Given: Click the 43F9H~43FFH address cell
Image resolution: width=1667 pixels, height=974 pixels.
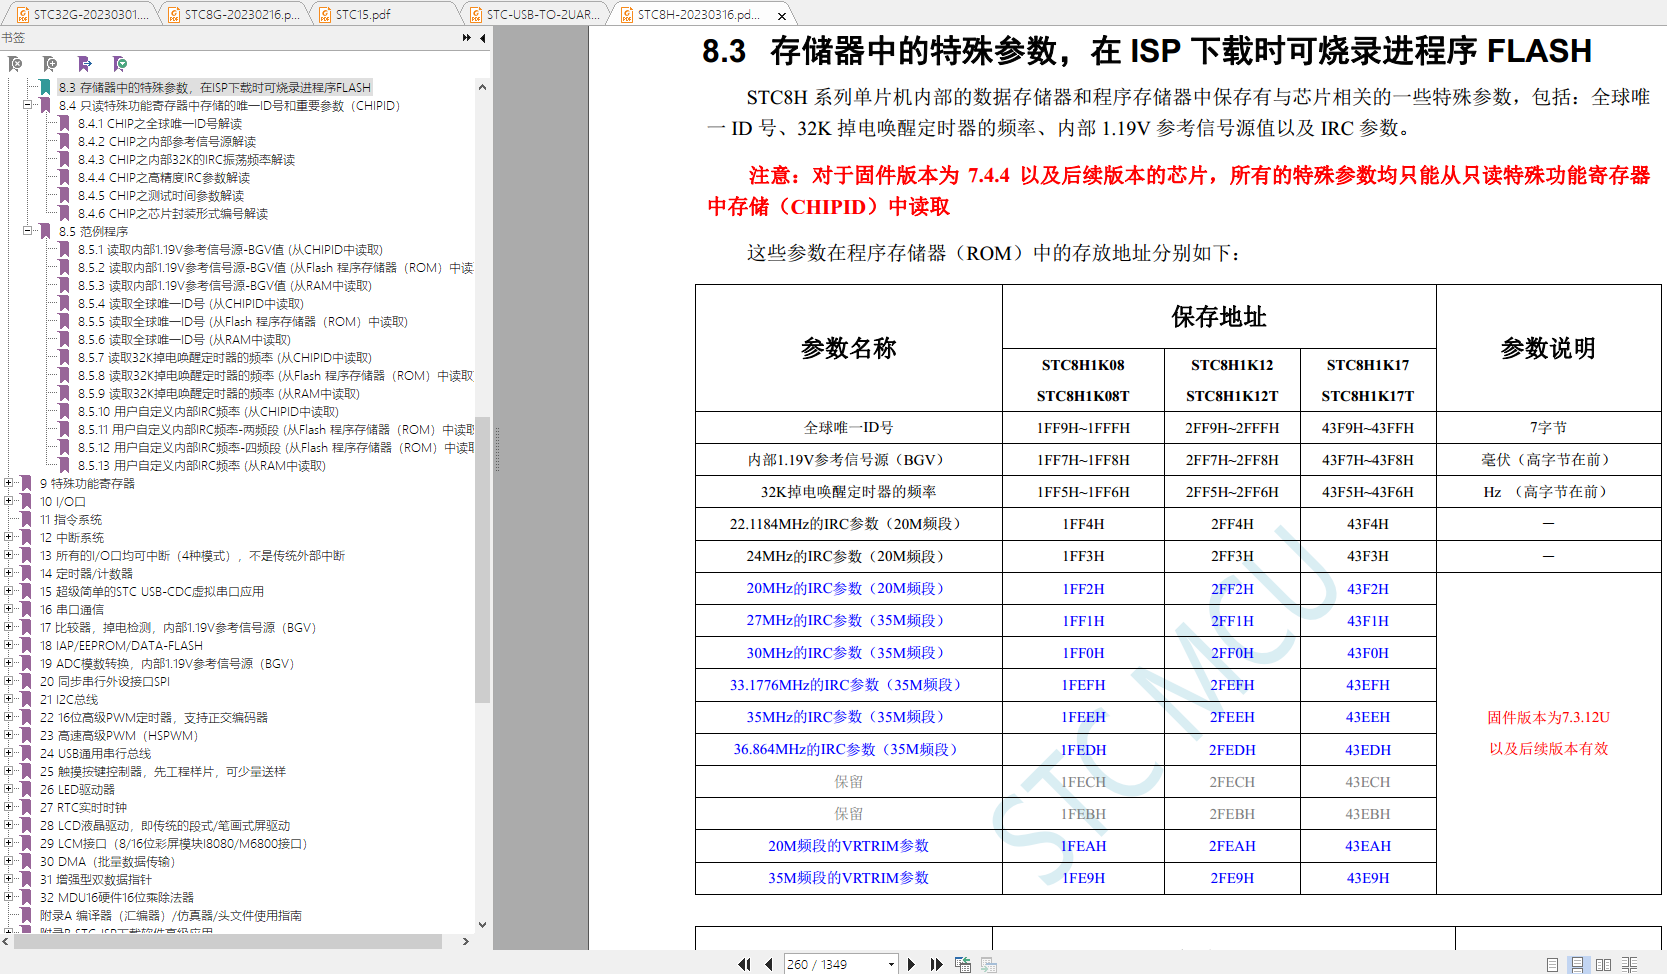Looking at the screenshot, I should pyautogui.click(x=1368, y=427).
